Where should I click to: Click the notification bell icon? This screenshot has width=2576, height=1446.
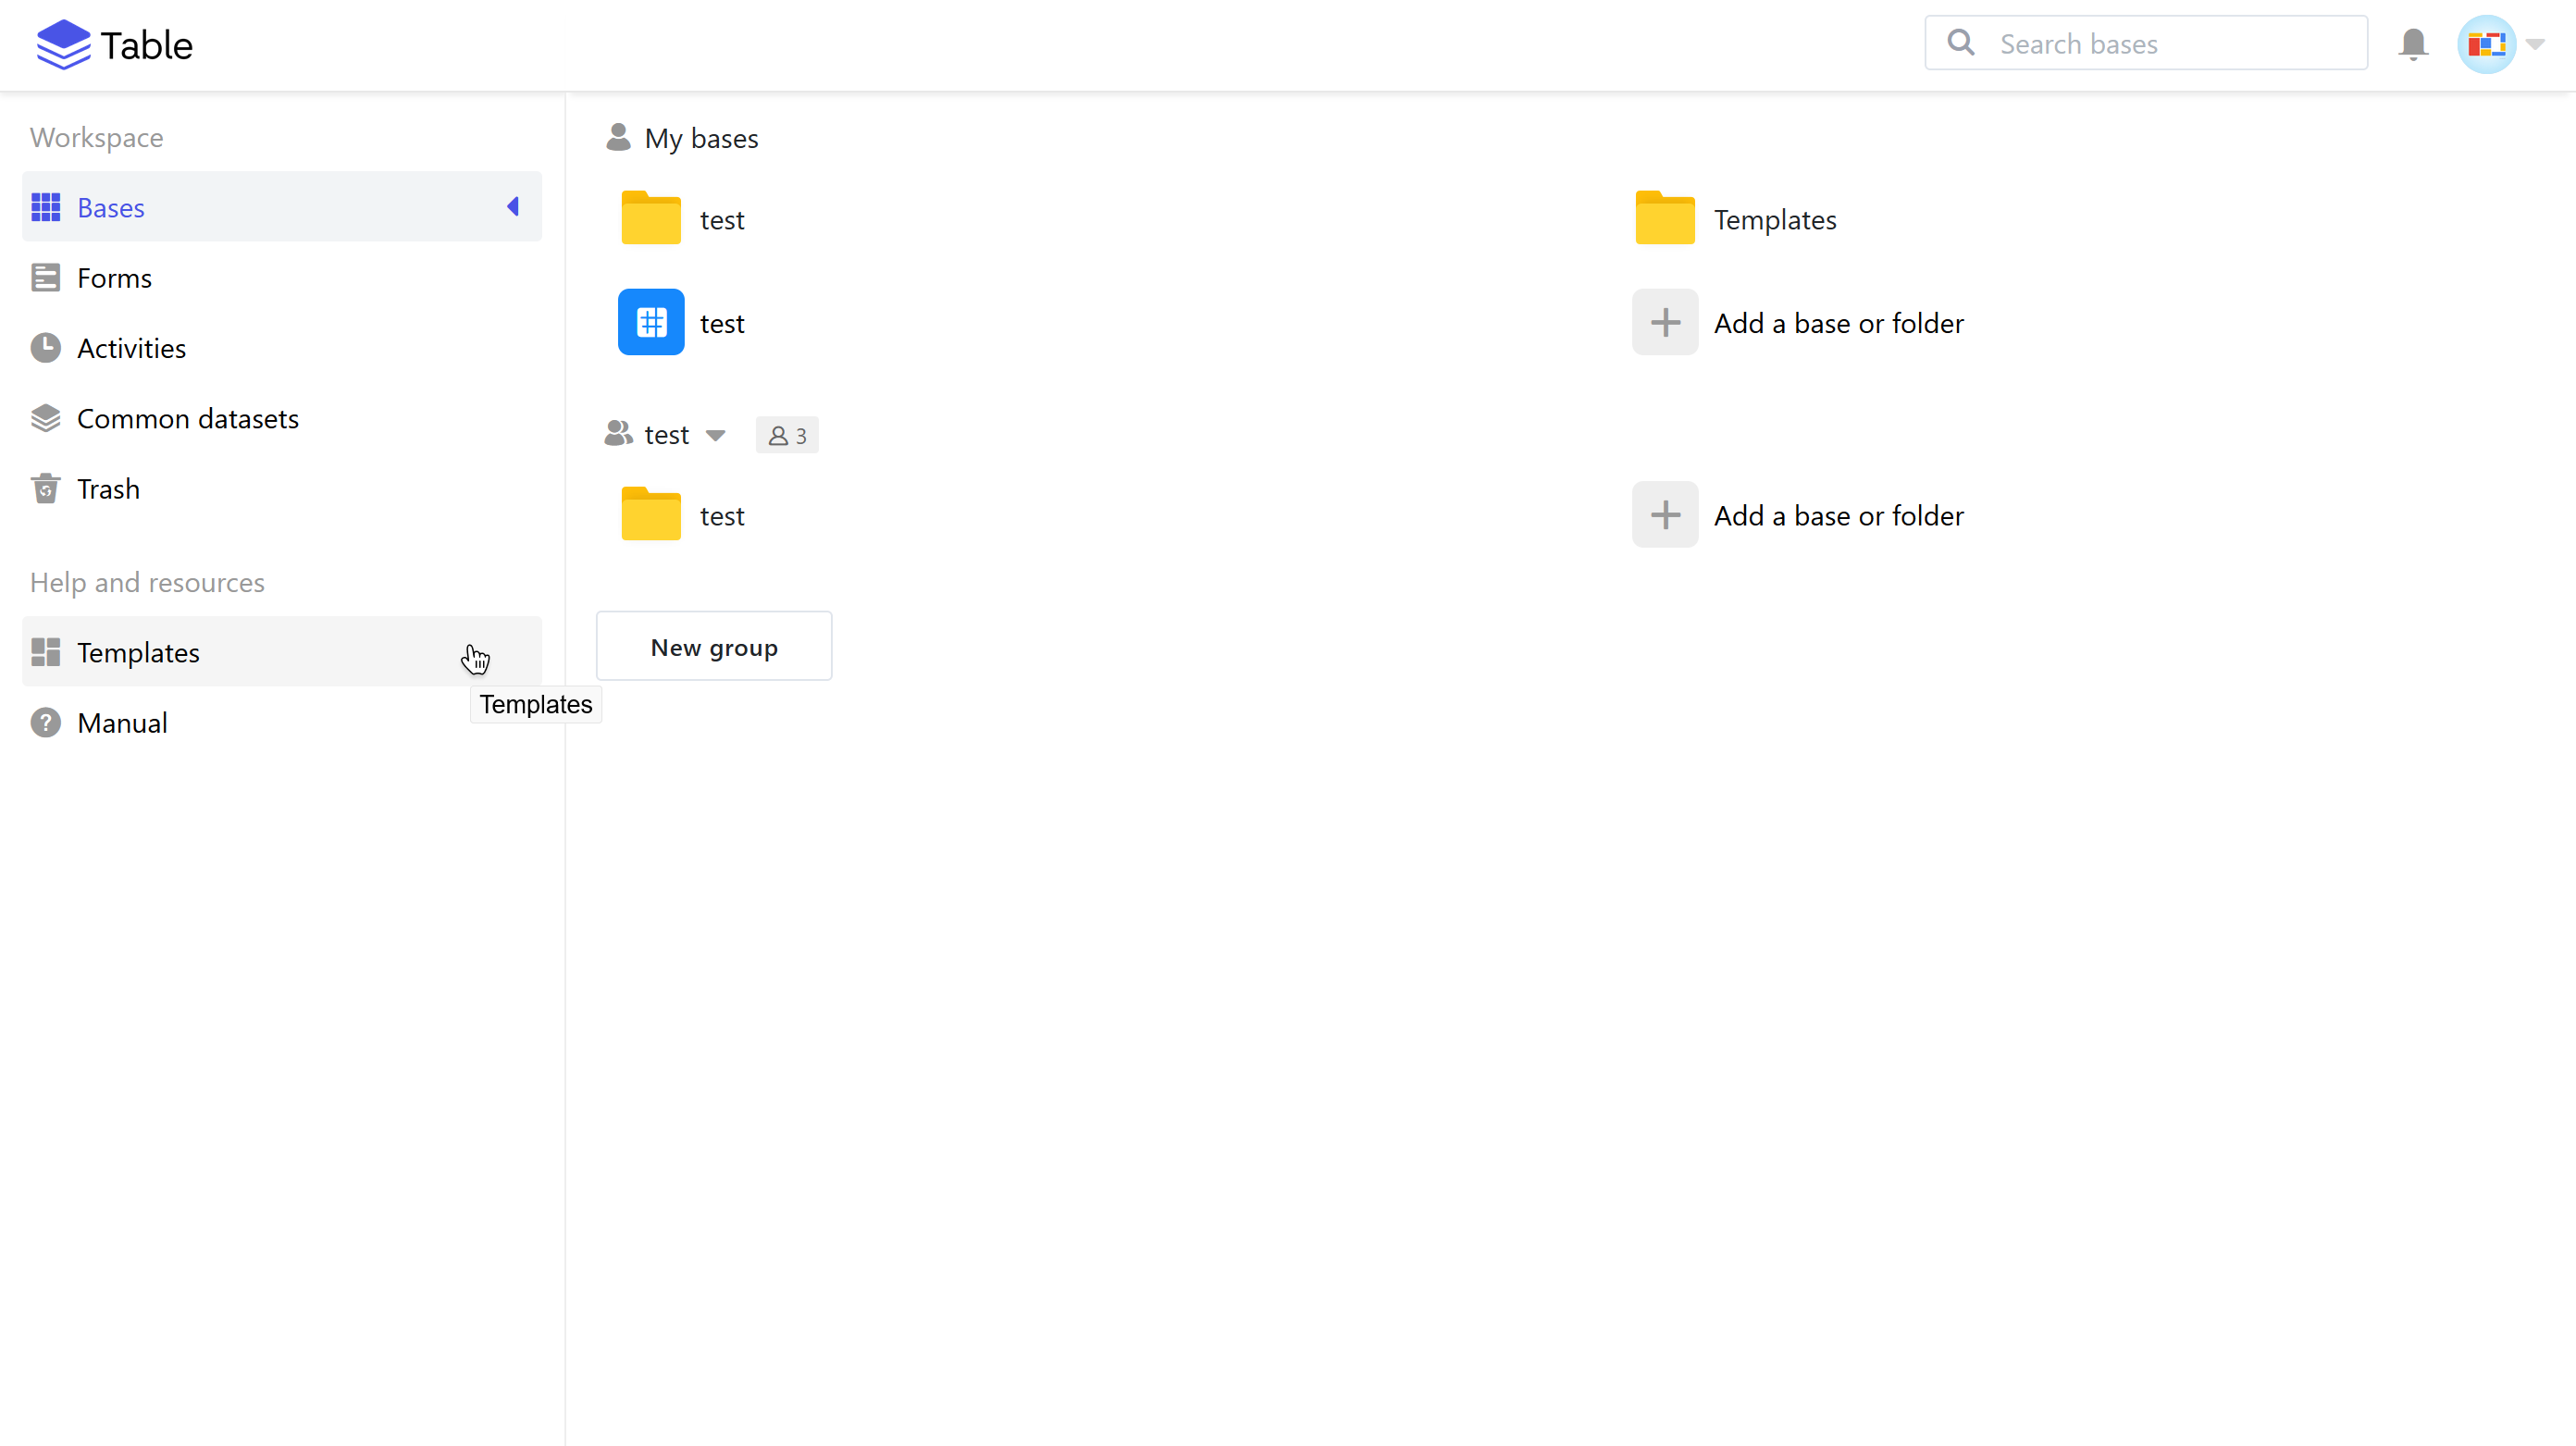tap(2412, 44)
